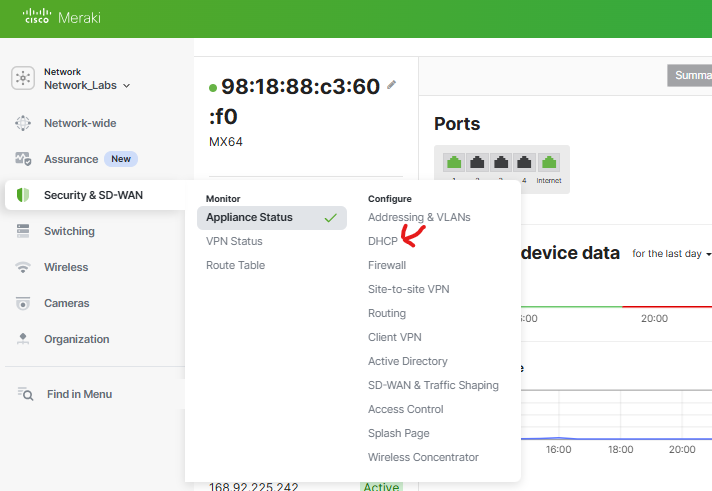
Task: Click the Cisco Meraki logo
Action: (62, 17)
